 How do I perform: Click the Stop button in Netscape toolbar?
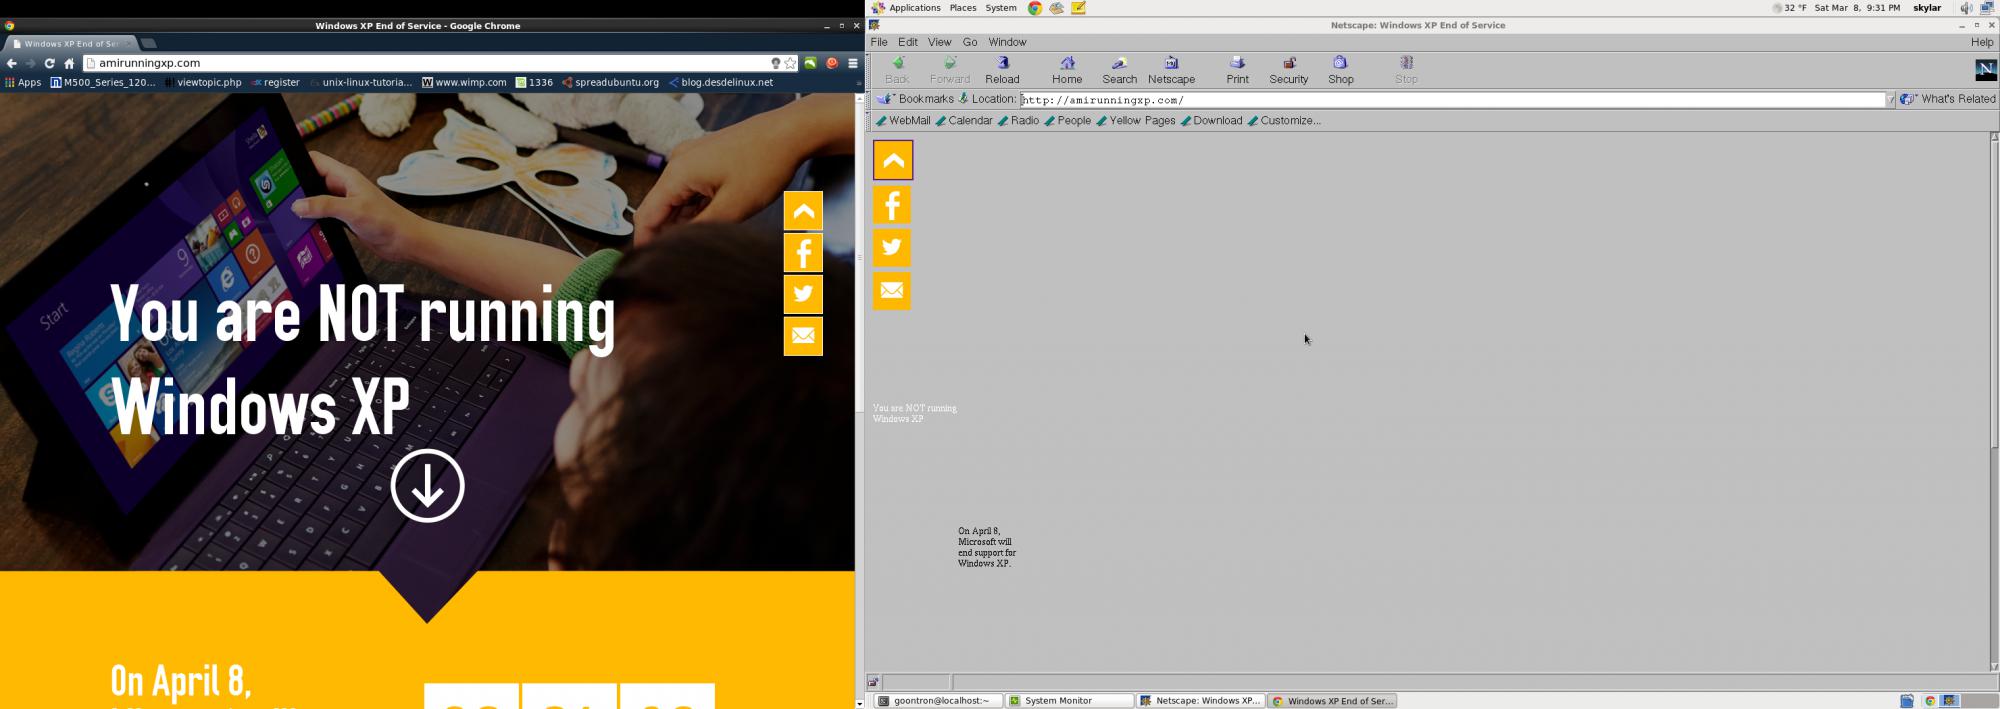[1406, 70]
